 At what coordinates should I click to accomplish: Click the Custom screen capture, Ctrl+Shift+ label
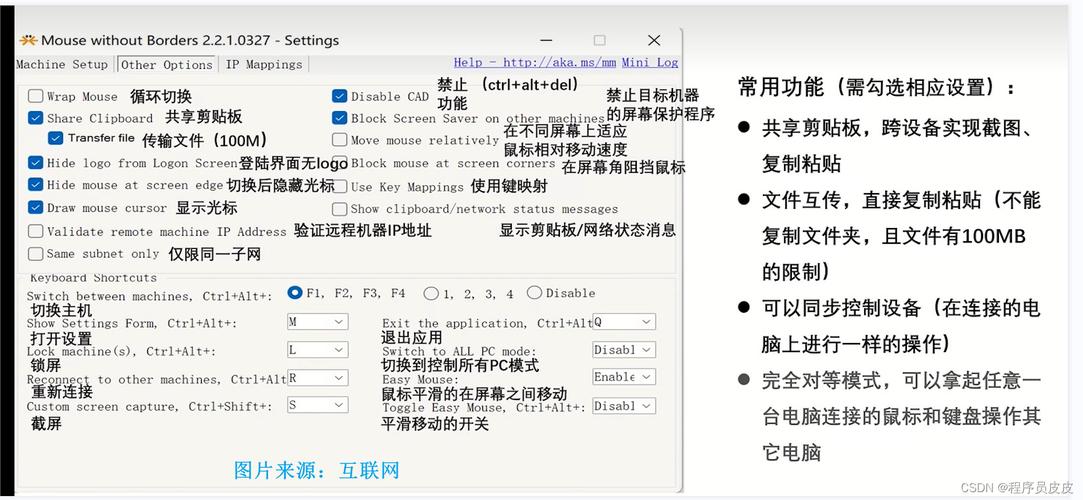click(149, 407)
